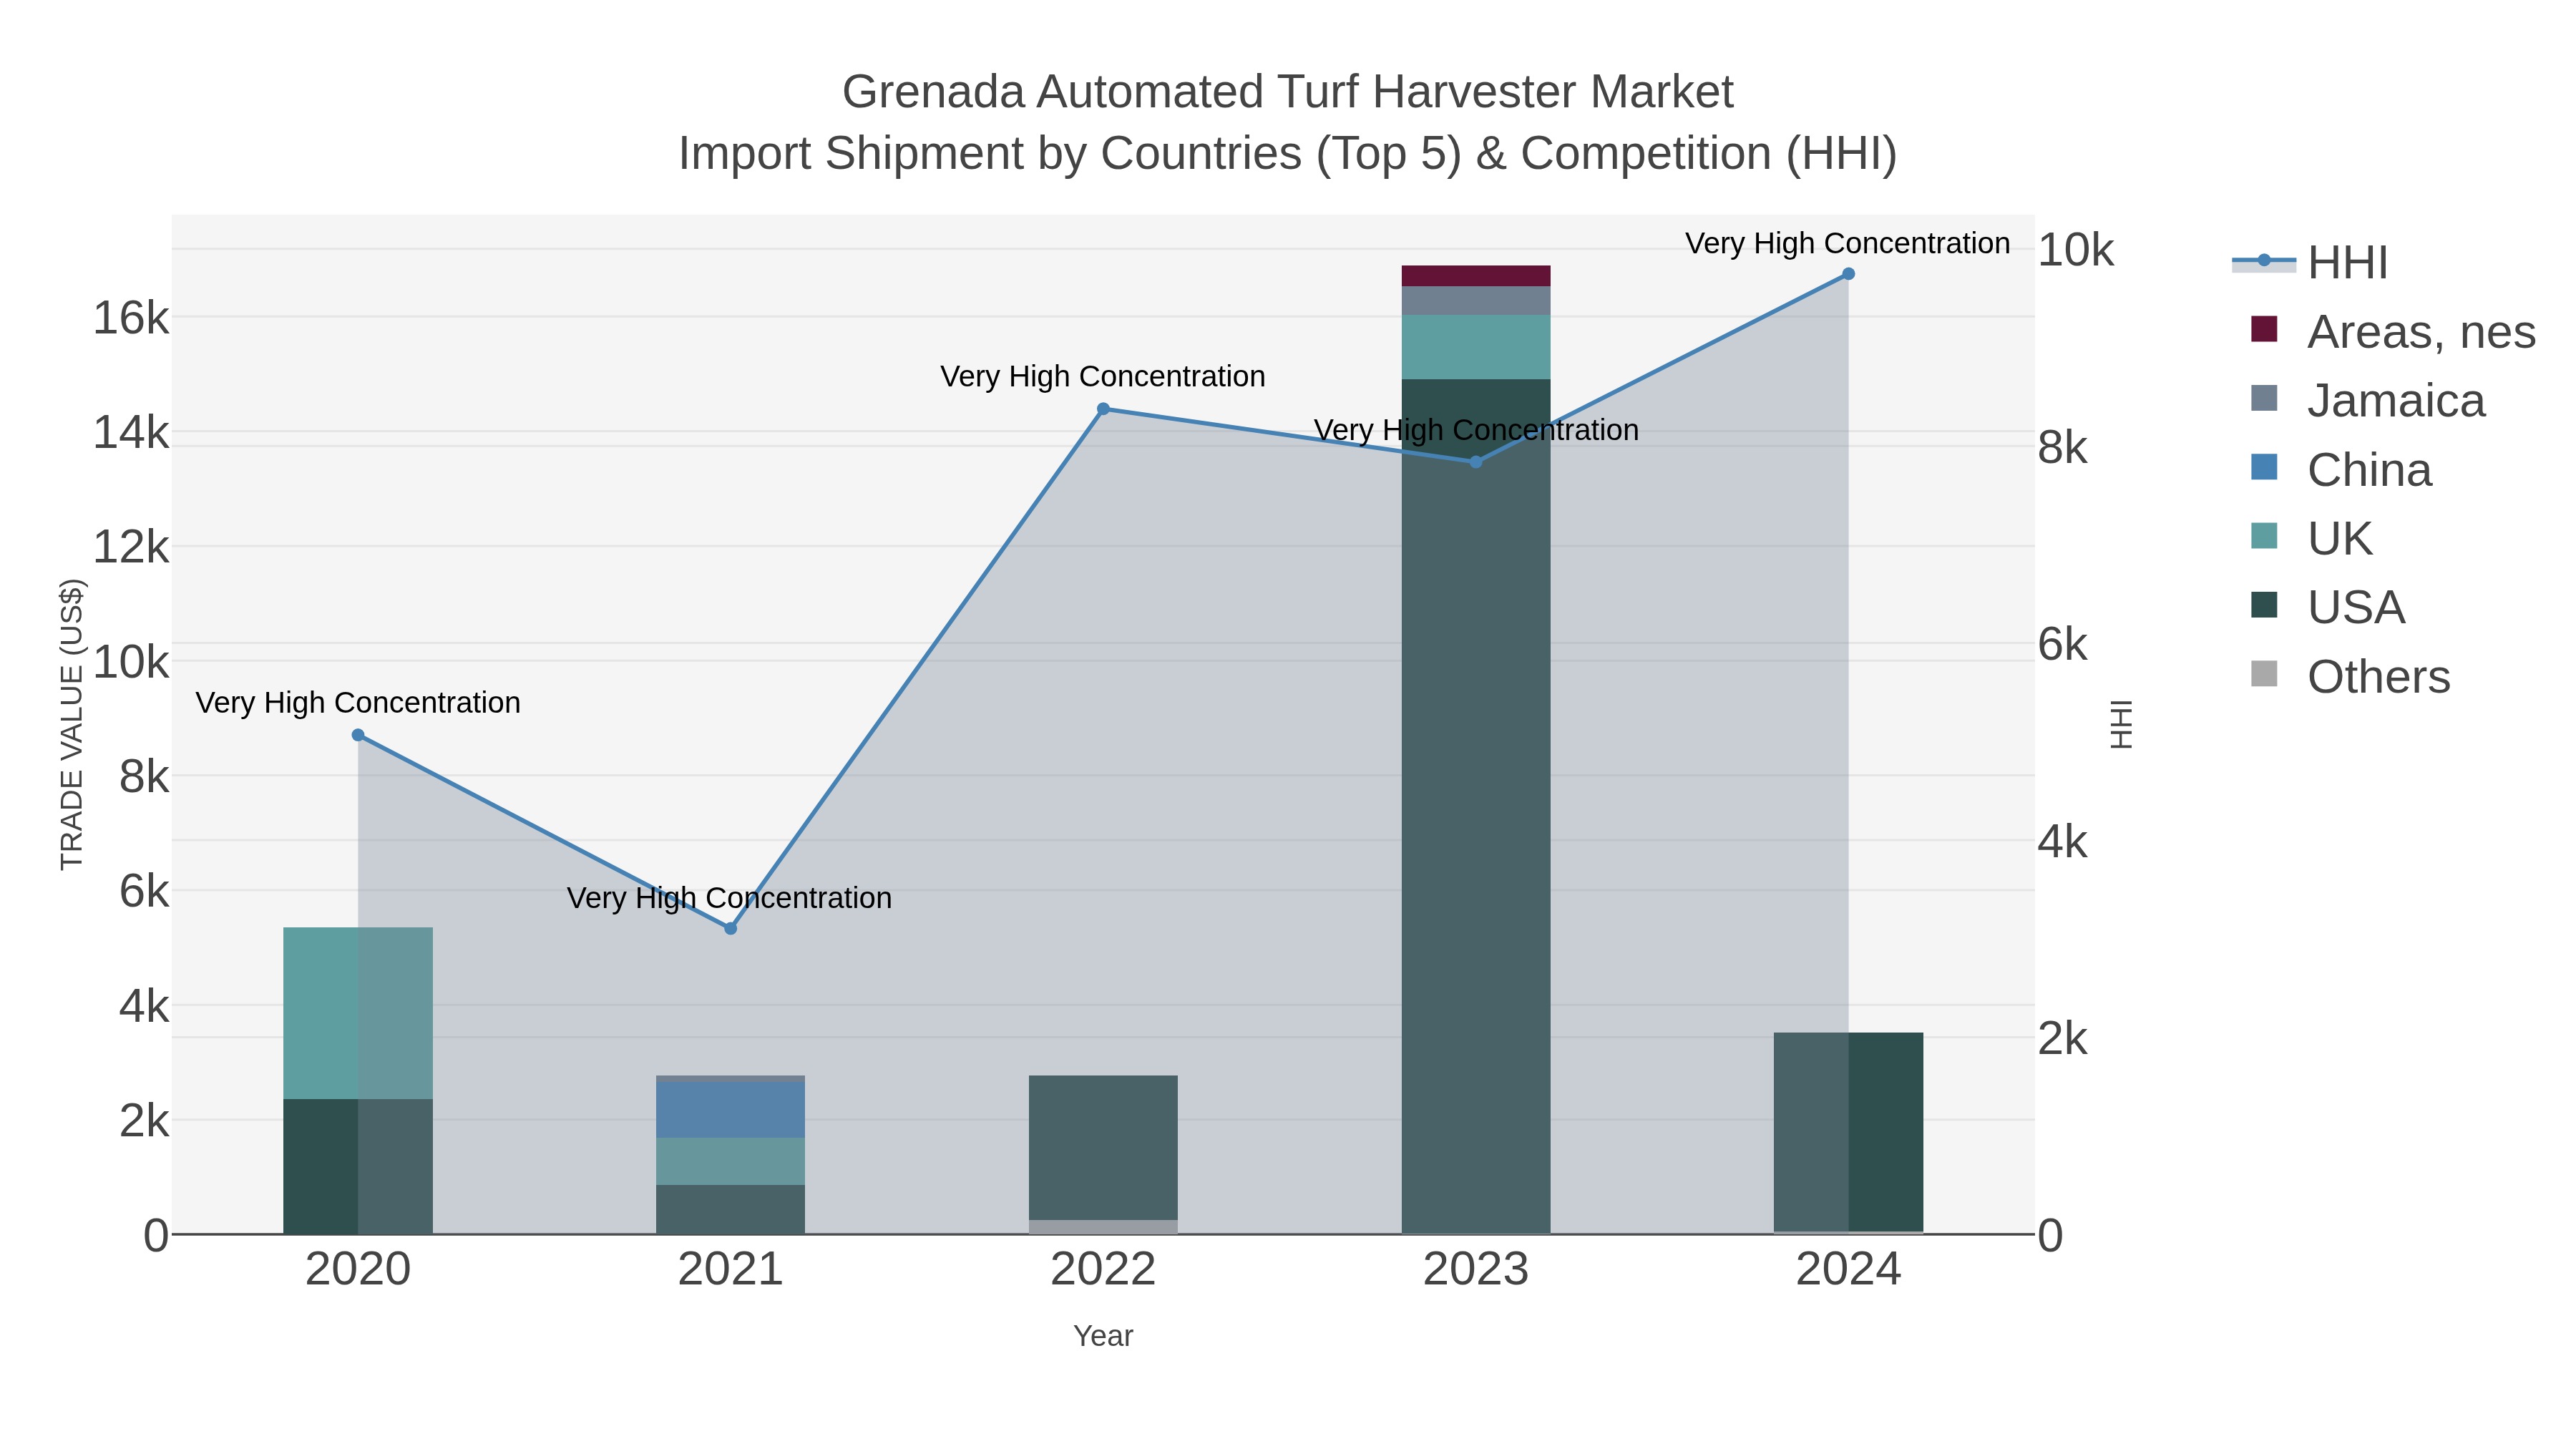
Task: Click the 2021 x-axis label
Action: tap(730, 1269)
